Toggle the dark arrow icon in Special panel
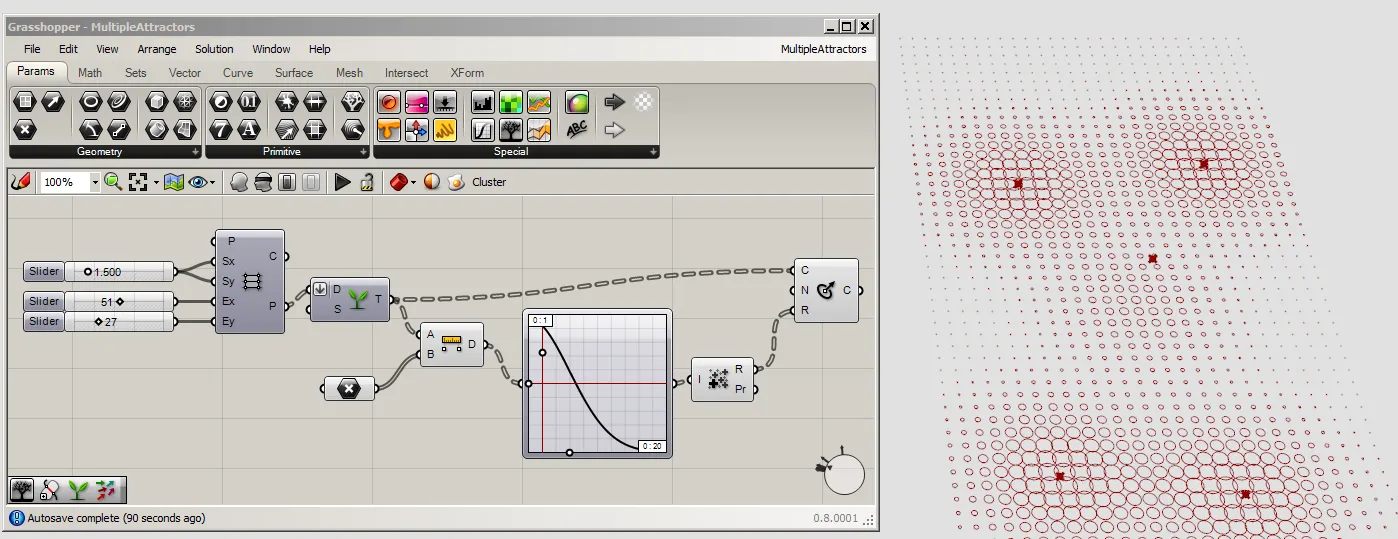1398x539 pixels. pyautogui.click(x=615, y=102)
